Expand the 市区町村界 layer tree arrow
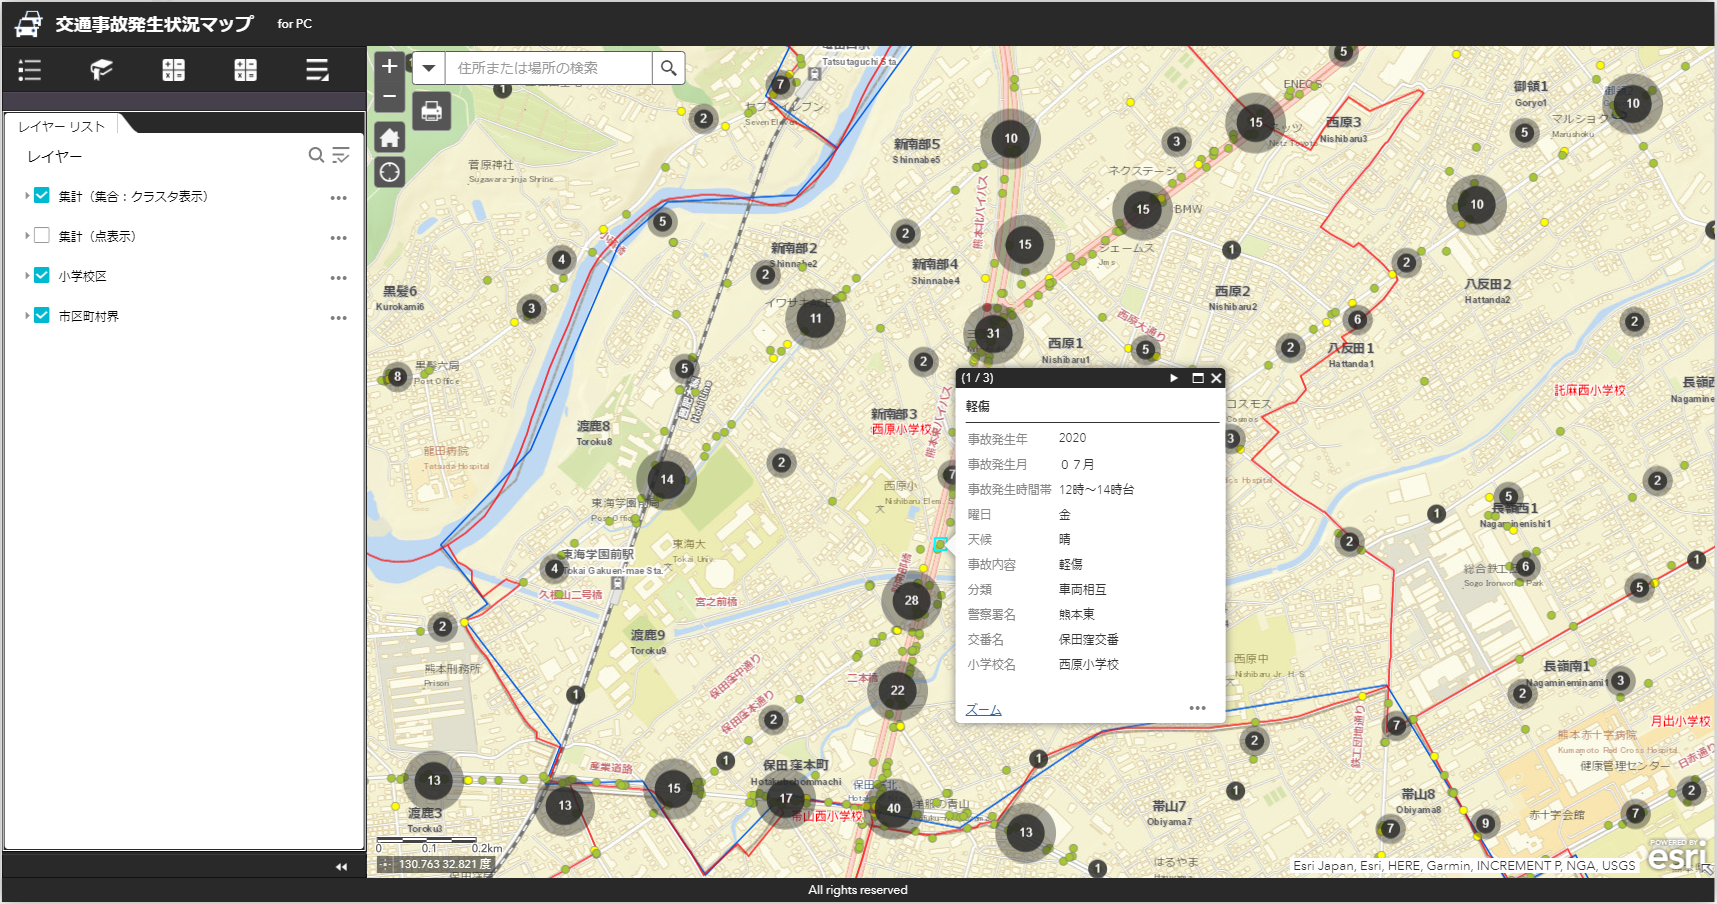 (x=27, y=316)
